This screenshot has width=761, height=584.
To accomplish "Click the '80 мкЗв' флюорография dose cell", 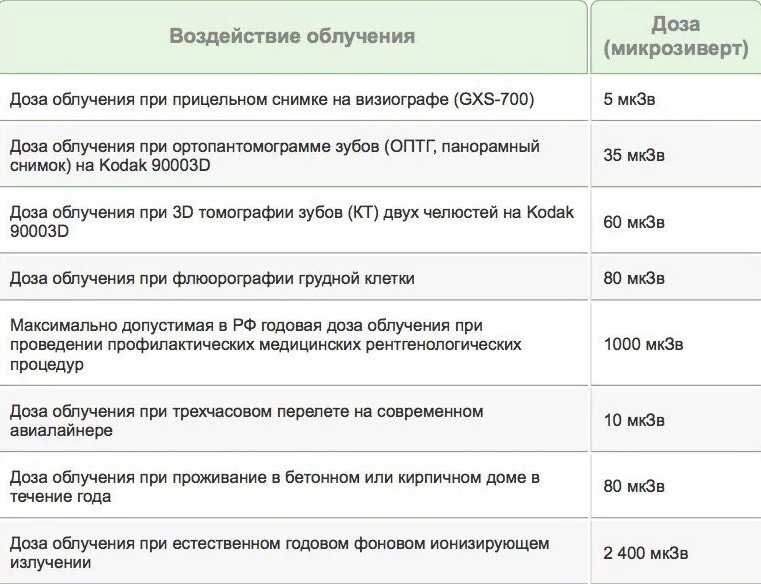I will click(x=676, y=278).
